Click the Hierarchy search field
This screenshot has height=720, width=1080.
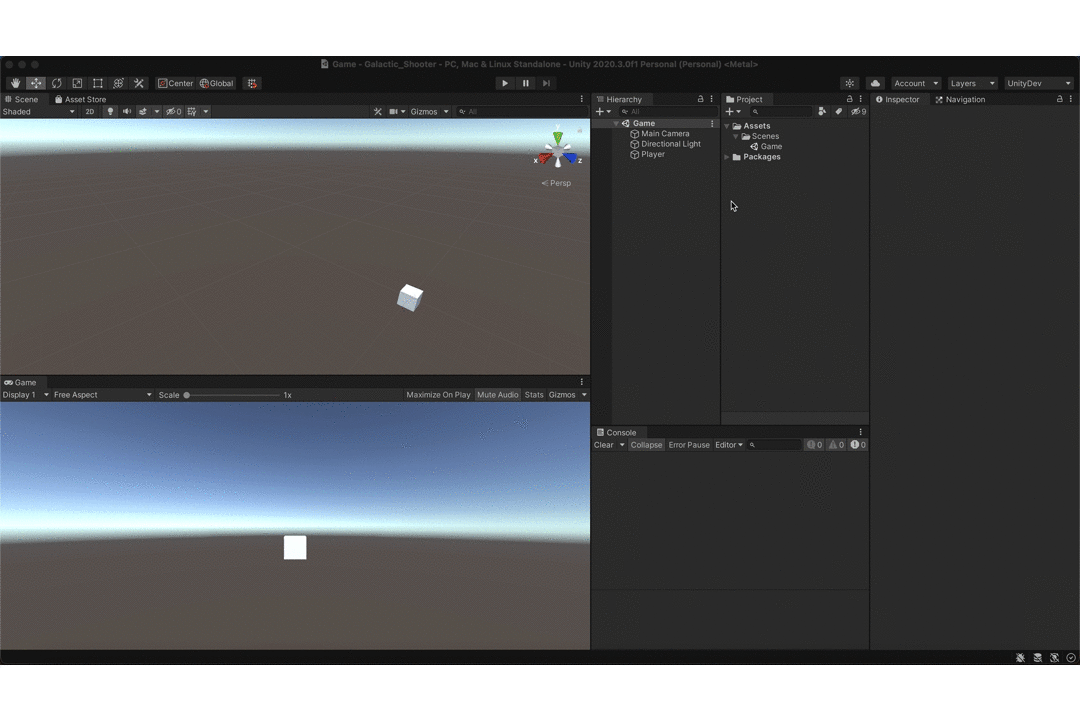pyautogui.click(x=668, y=112)
